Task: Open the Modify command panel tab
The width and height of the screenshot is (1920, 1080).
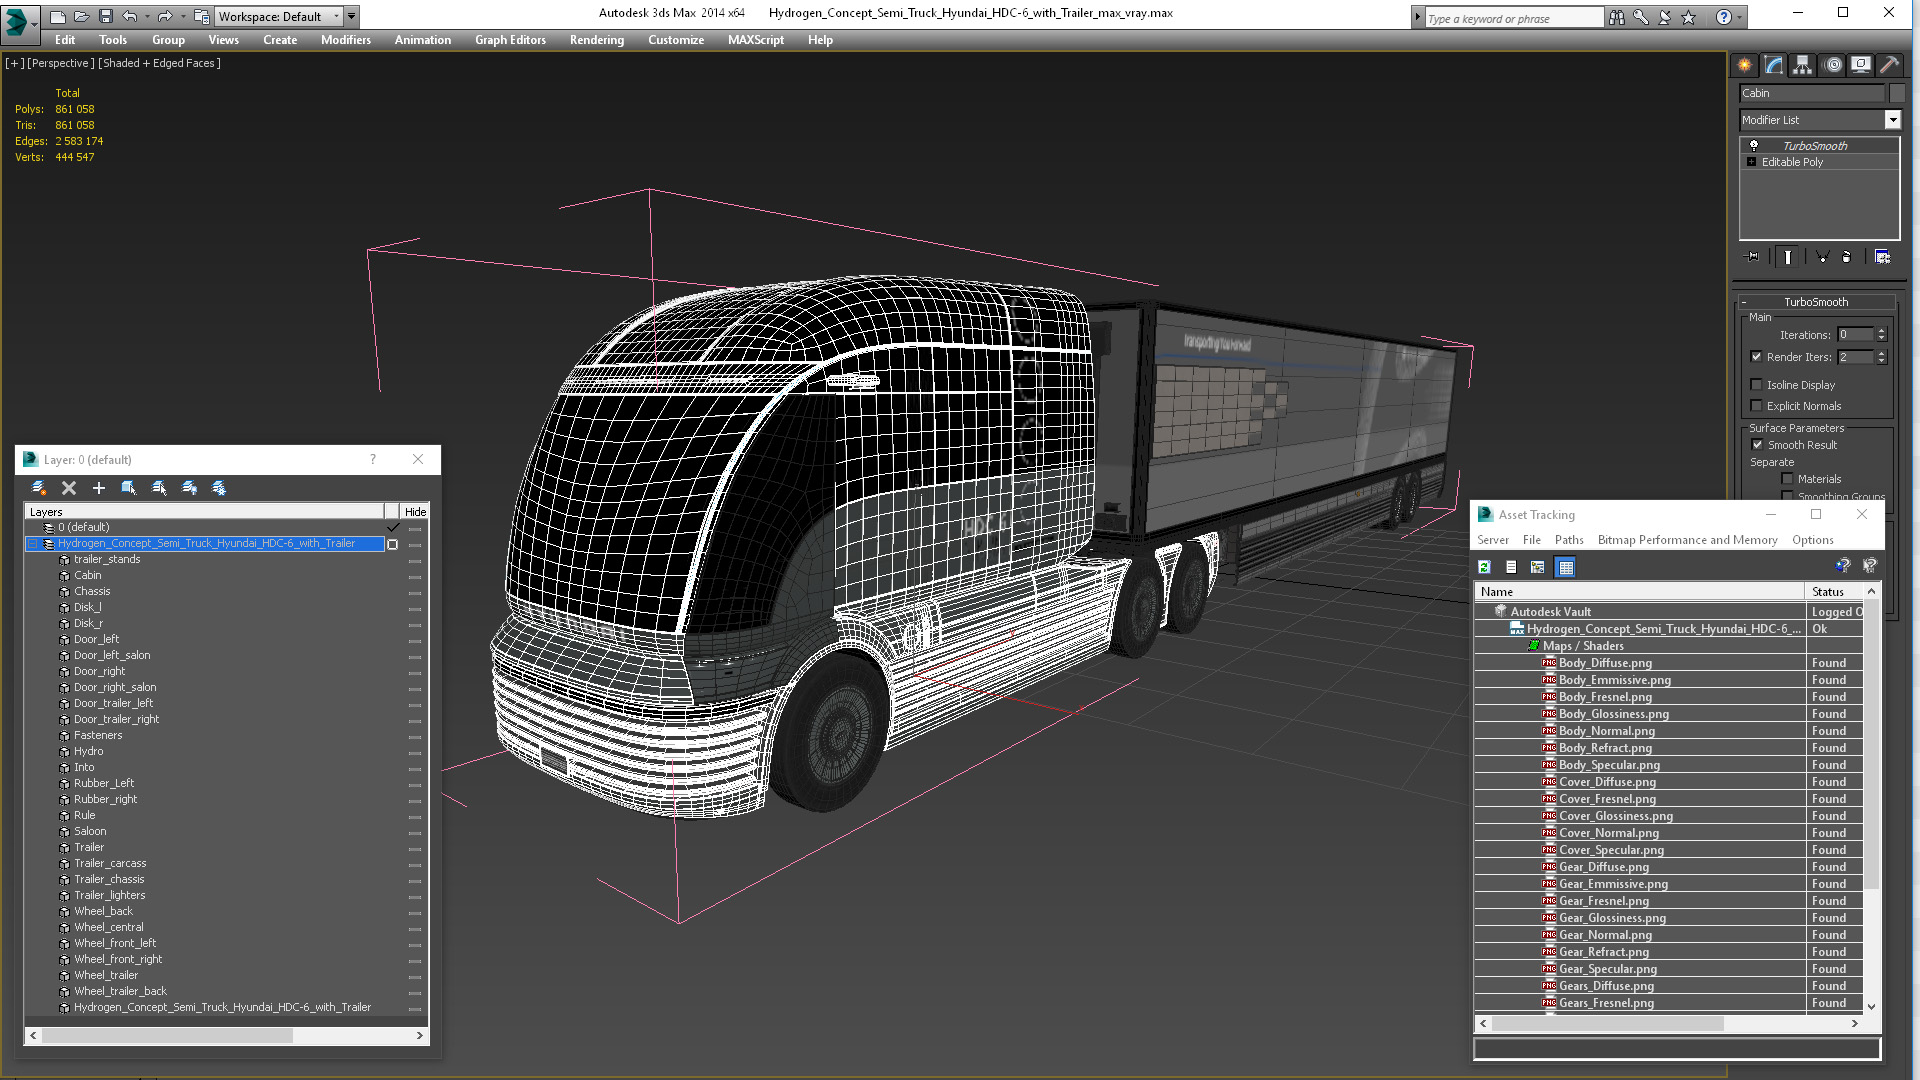Action: [x=1774, y=65]
